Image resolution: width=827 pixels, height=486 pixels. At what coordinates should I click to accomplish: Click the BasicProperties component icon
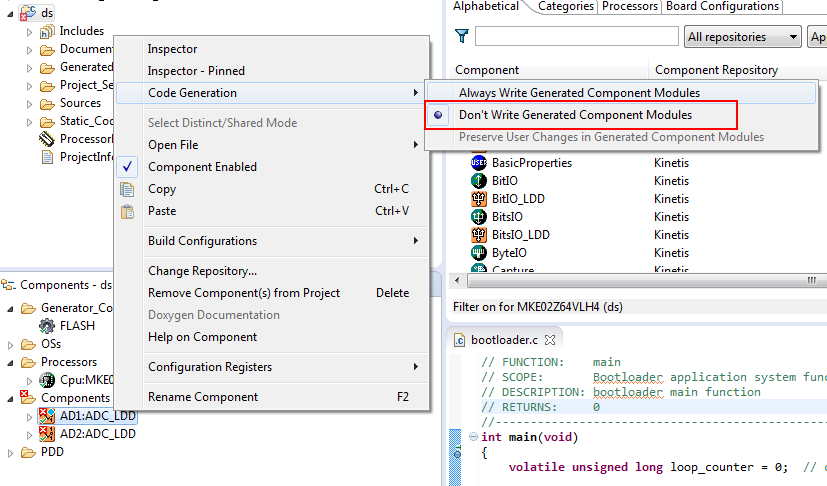click(x=479, y=163)
